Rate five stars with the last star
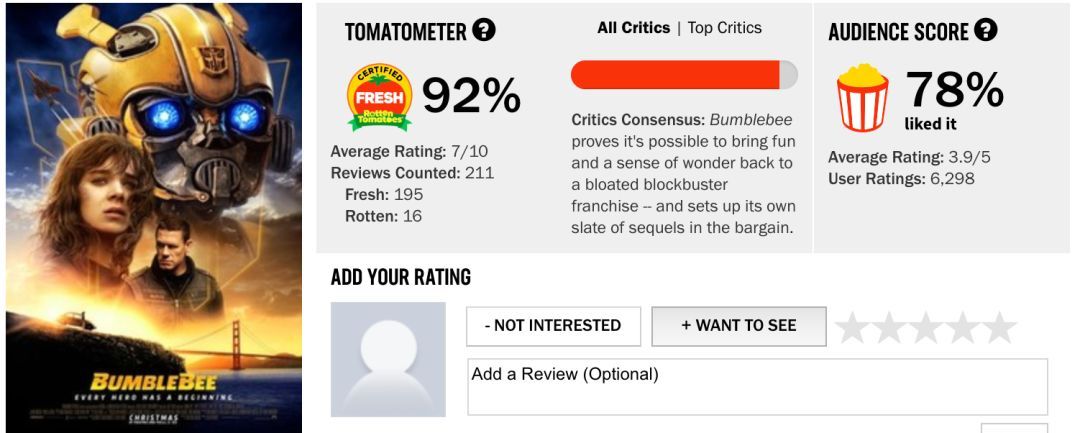 tap(999, 327)
